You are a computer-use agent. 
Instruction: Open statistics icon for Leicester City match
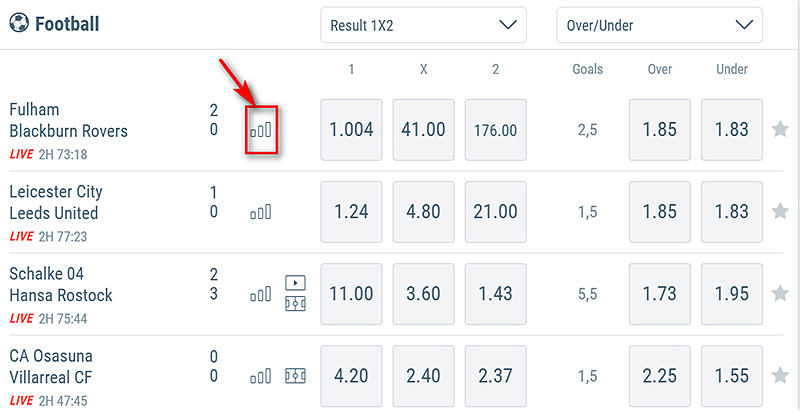tap(261, 212)
